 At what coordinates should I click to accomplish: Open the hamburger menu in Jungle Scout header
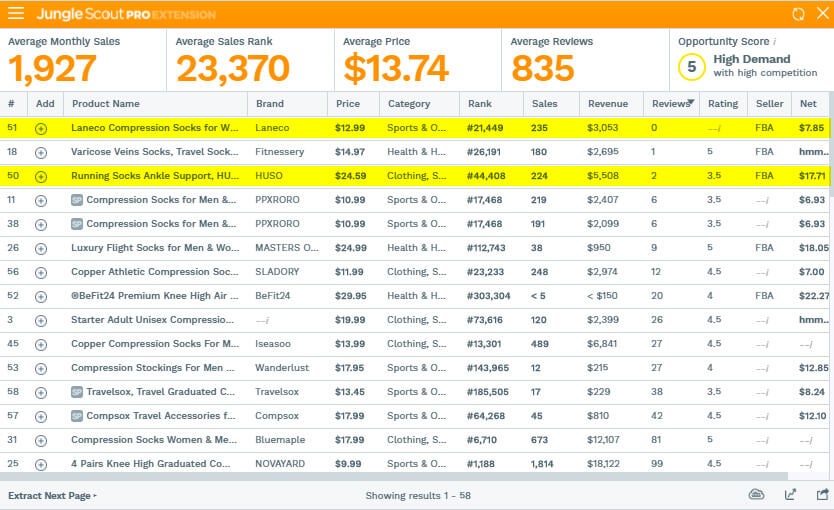pyautogui.click(x=16, y=13)
